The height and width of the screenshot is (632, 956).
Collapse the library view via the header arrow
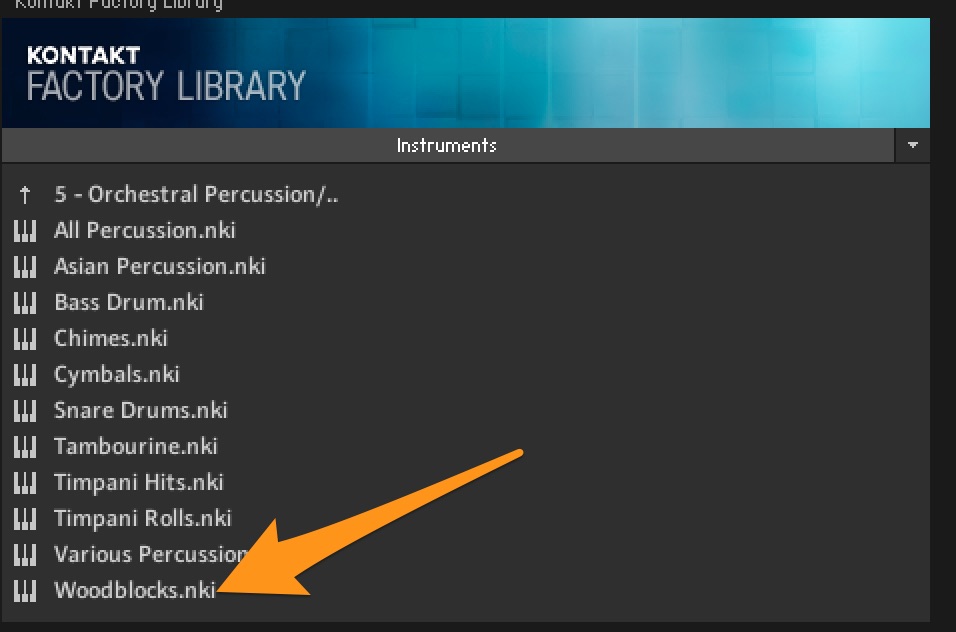[911, 145]
